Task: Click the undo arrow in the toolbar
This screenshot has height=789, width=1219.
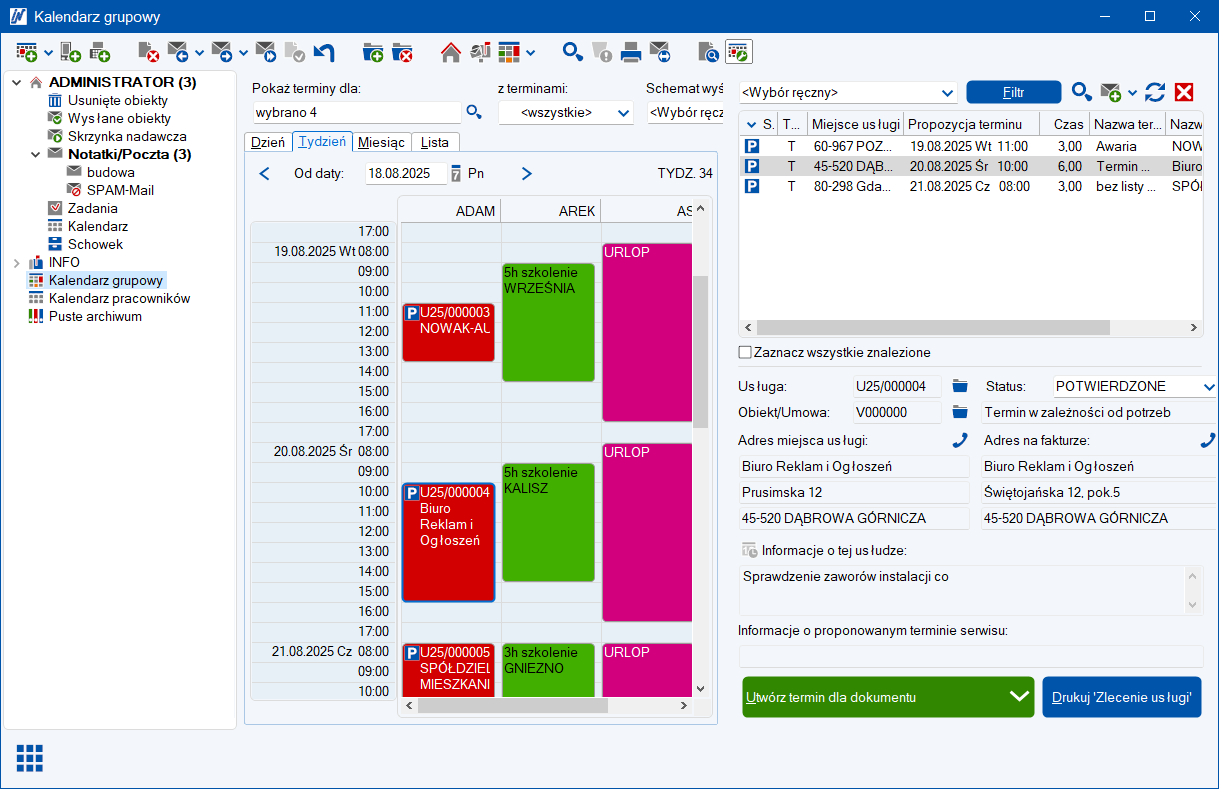Action: point(324,52)
